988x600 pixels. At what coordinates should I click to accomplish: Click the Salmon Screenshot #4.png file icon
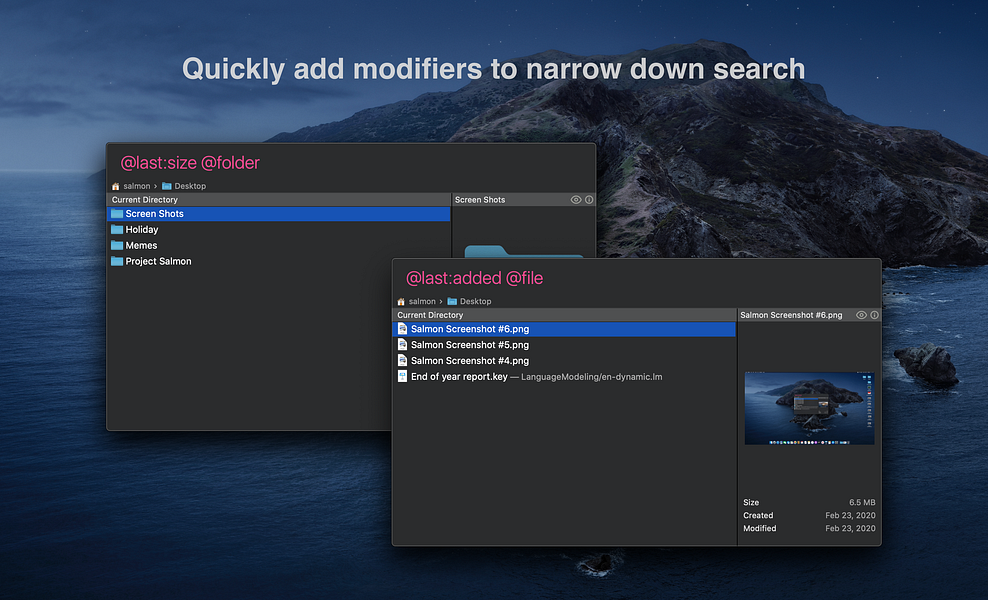[402, 361]
